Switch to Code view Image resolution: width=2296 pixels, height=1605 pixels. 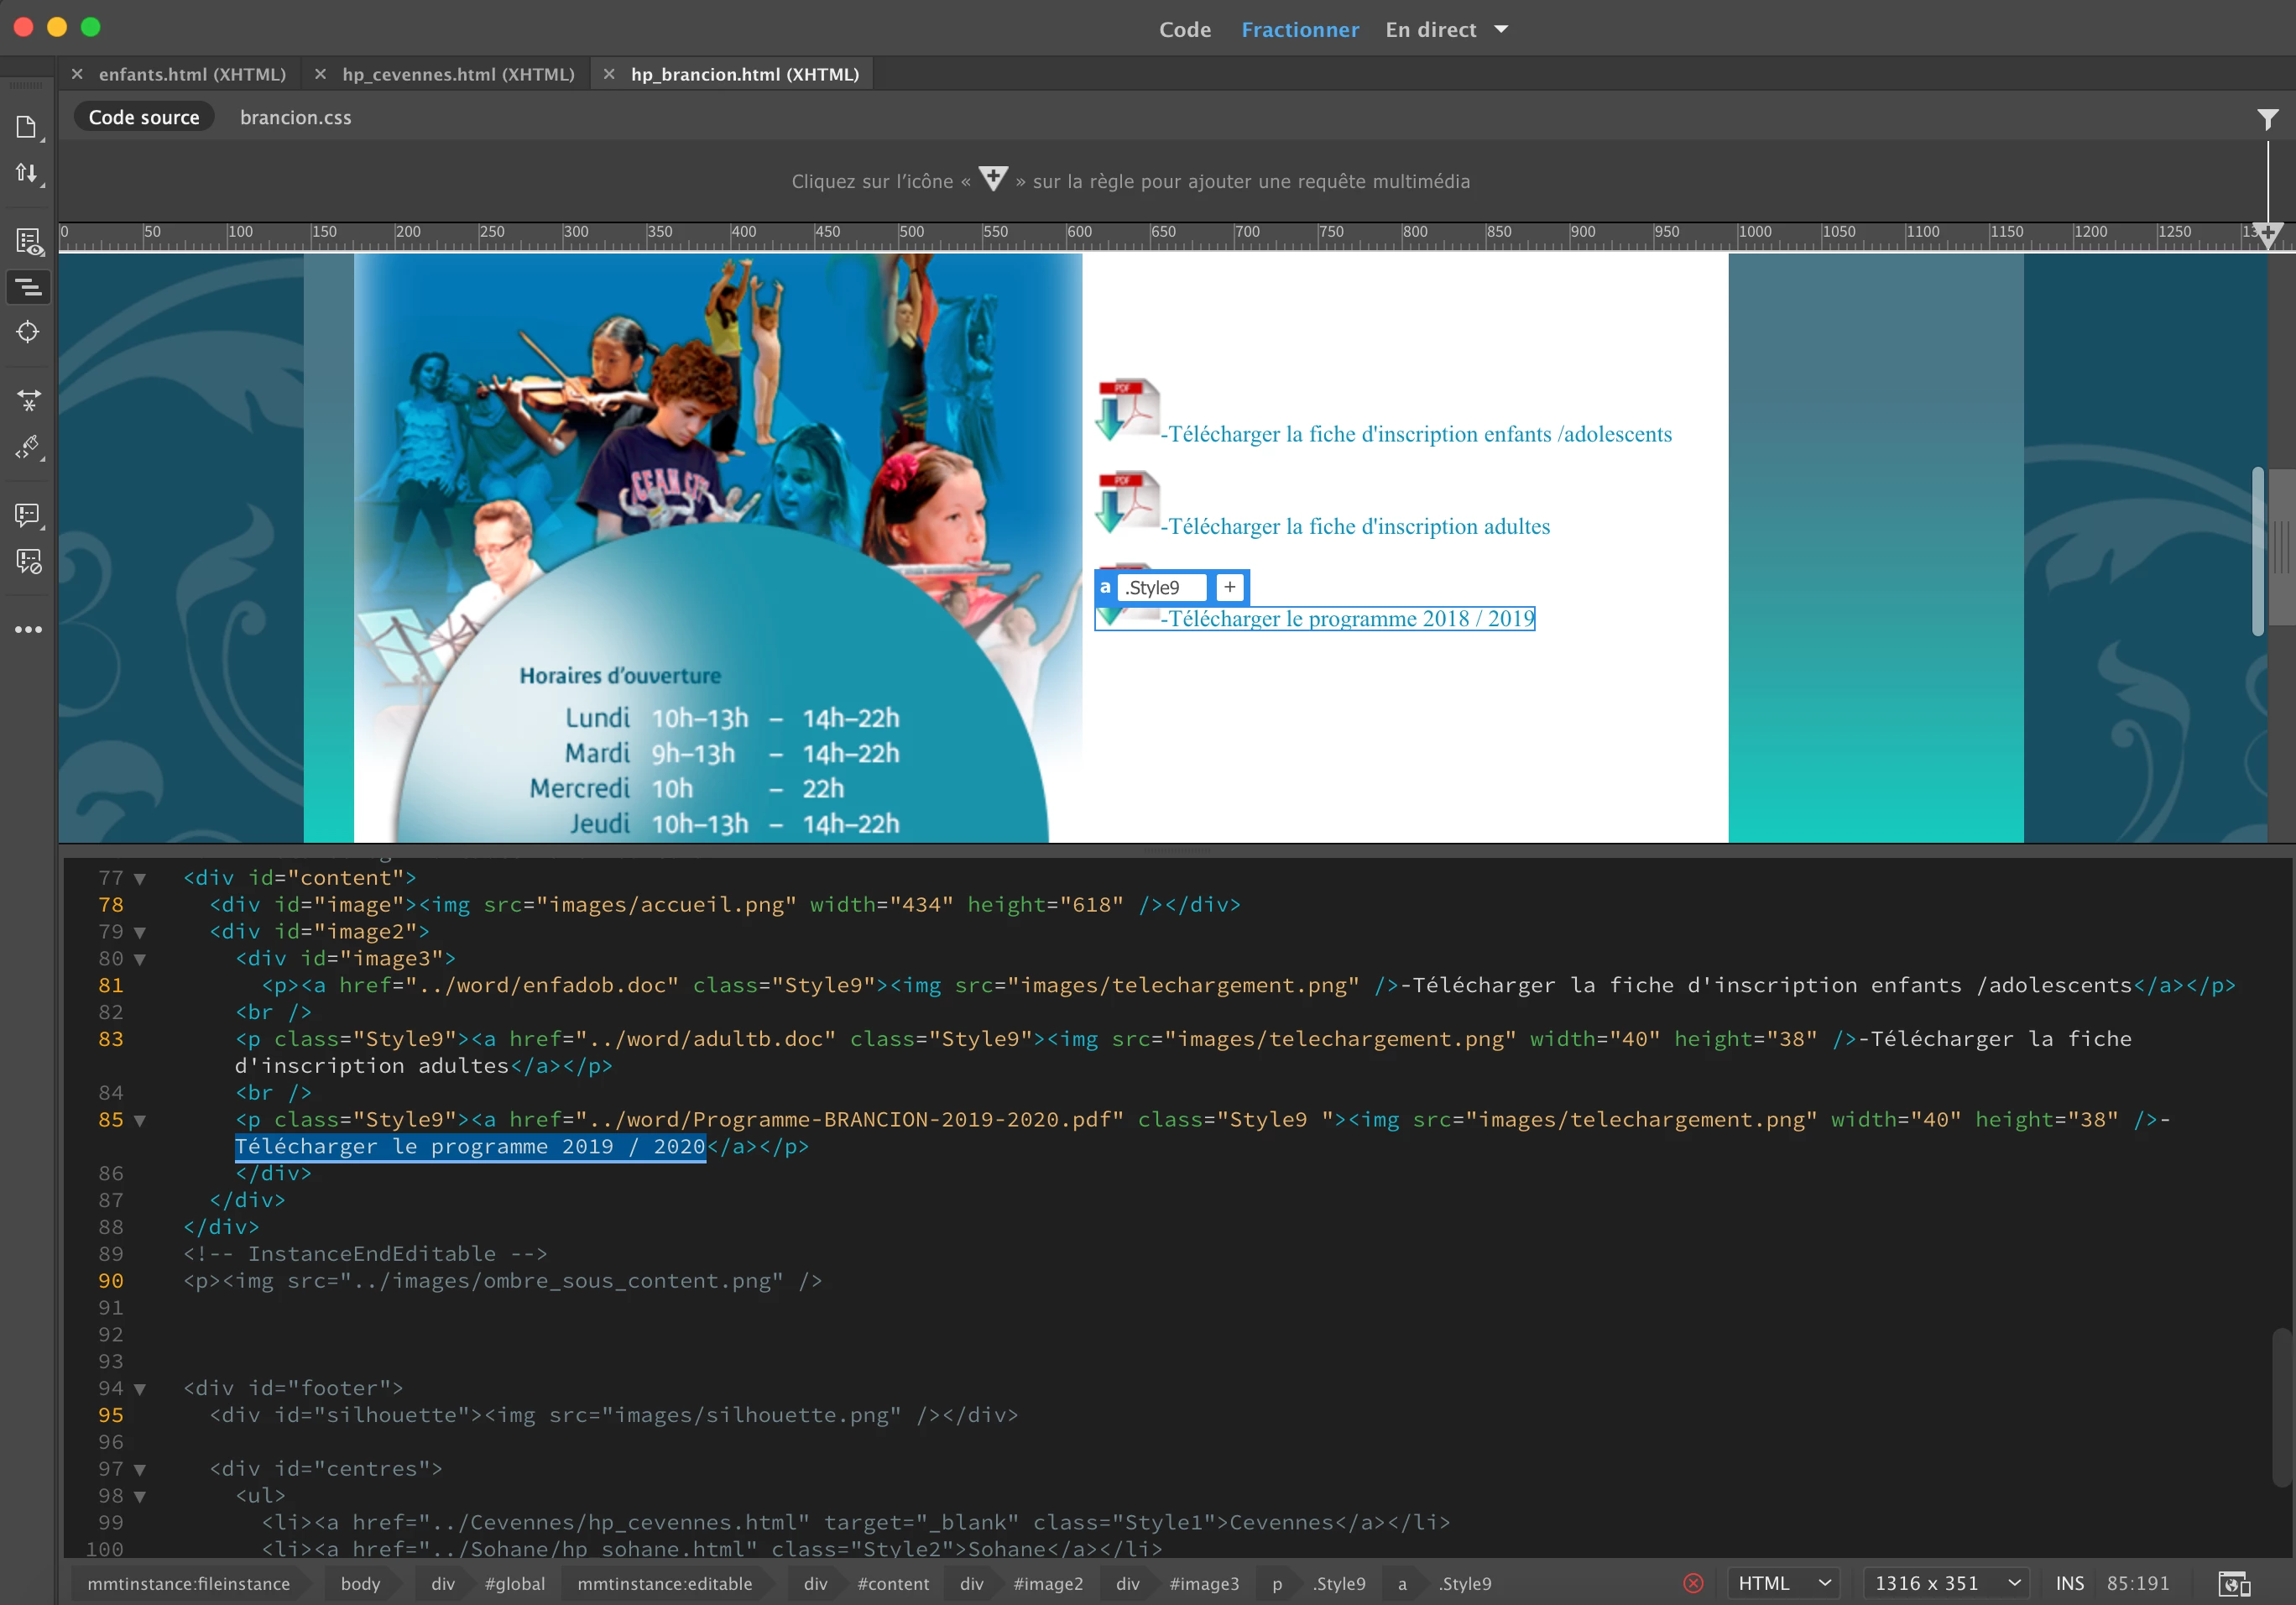click(x=1184, y=30)
